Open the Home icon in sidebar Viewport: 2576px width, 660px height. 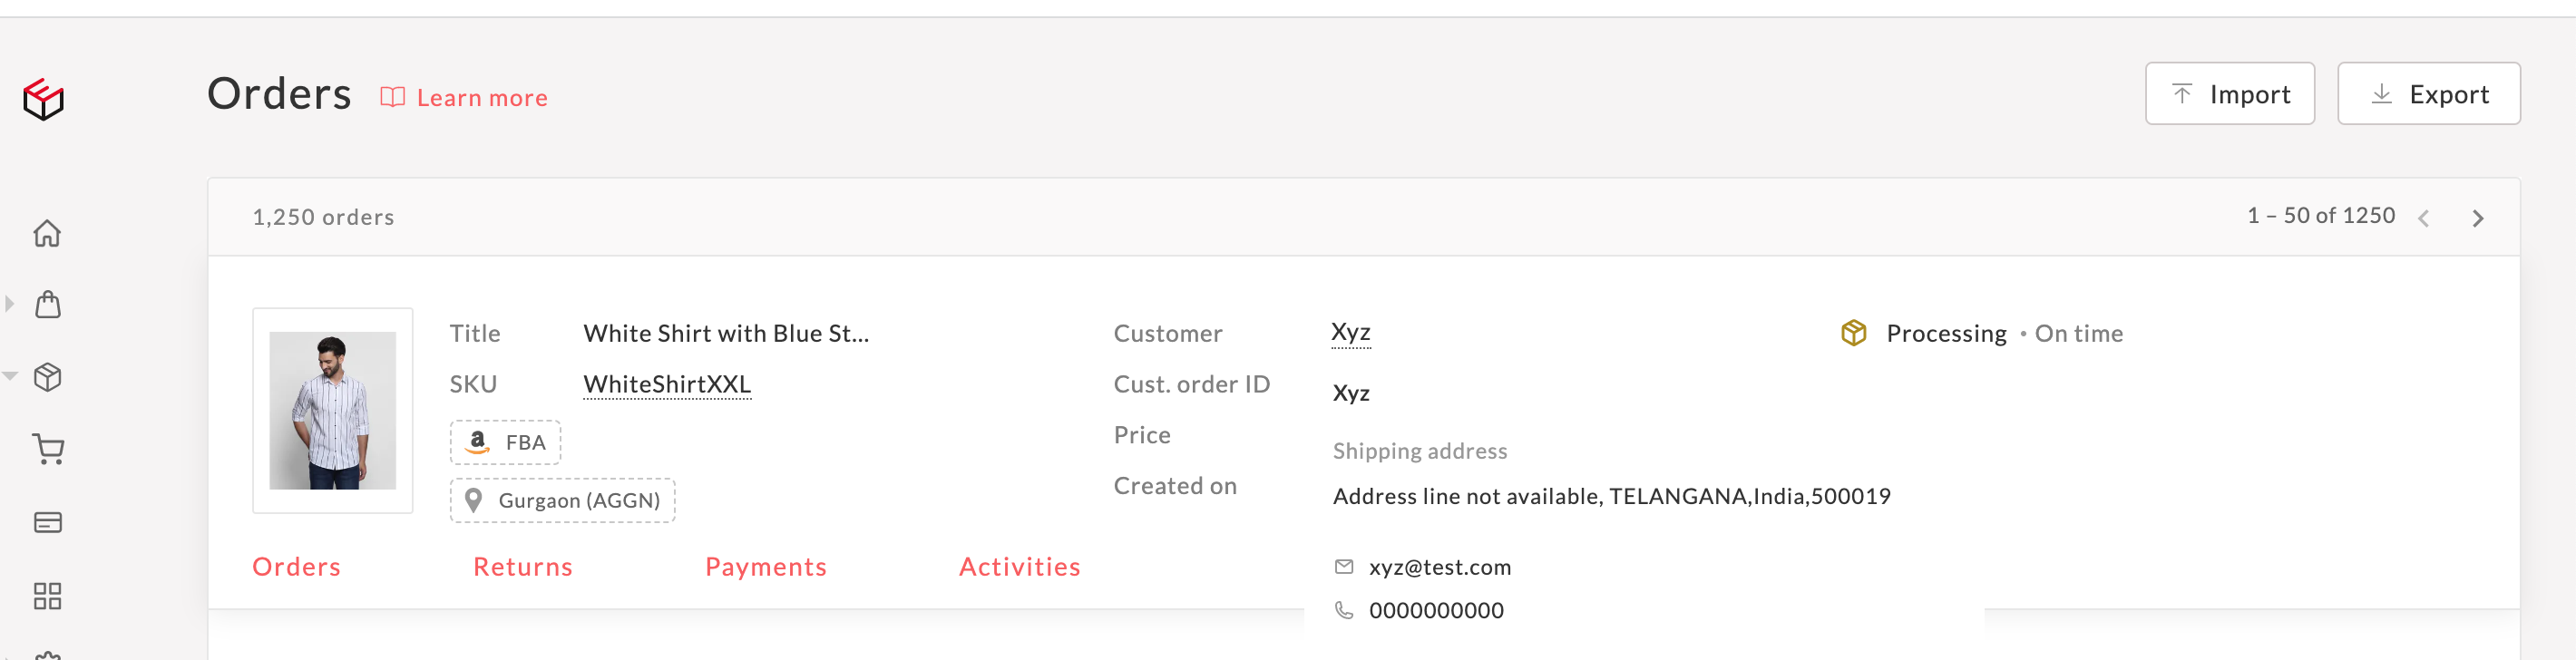pyautogui.click(x=47, y=233)
